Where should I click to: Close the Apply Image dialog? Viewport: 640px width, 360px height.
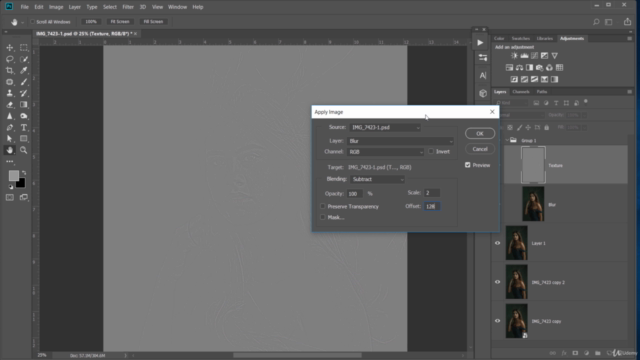click(492, 112)
